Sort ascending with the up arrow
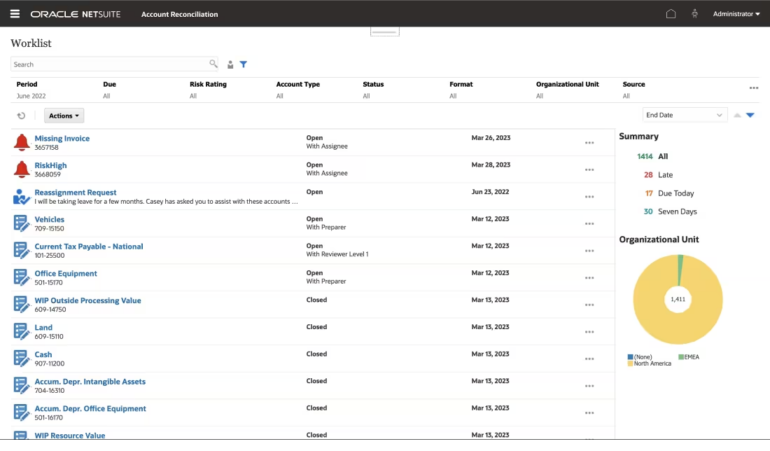 (737, 115)
